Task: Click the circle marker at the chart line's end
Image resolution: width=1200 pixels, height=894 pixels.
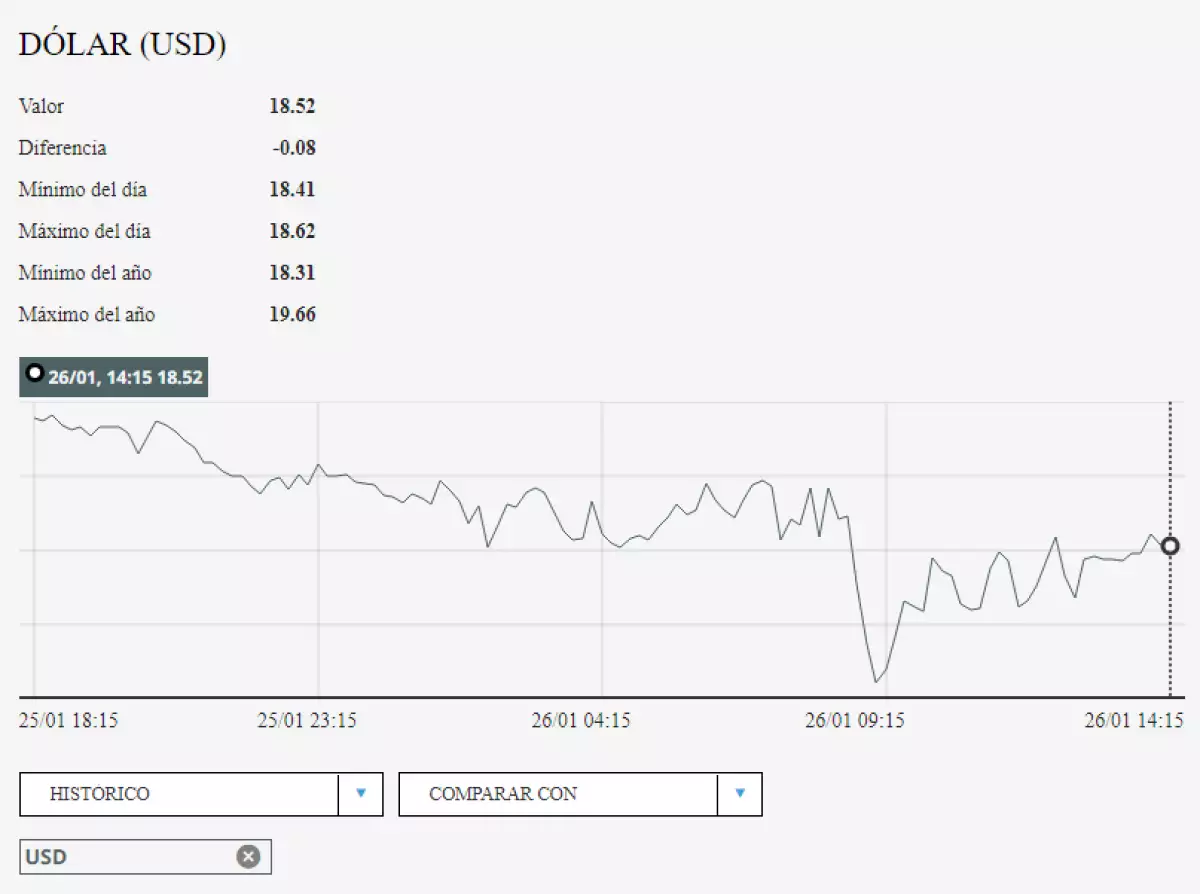Action: [x=1170, y=546]
